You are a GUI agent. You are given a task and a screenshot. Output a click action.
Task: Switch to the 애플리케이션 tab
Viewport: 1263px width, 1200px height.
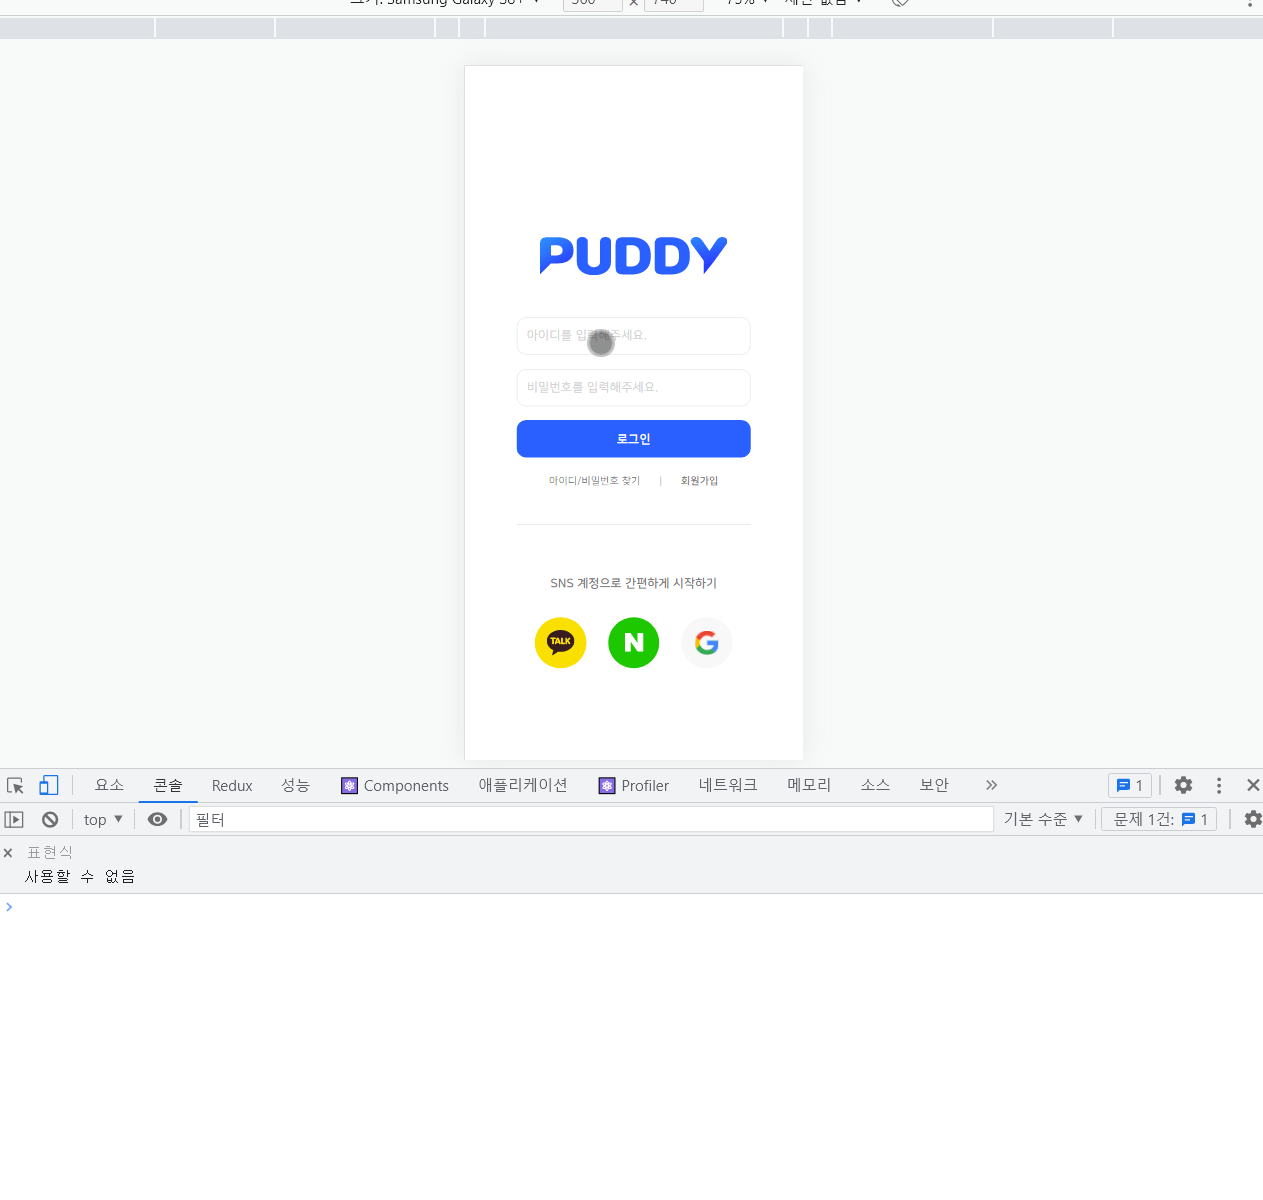click(523, 786)
